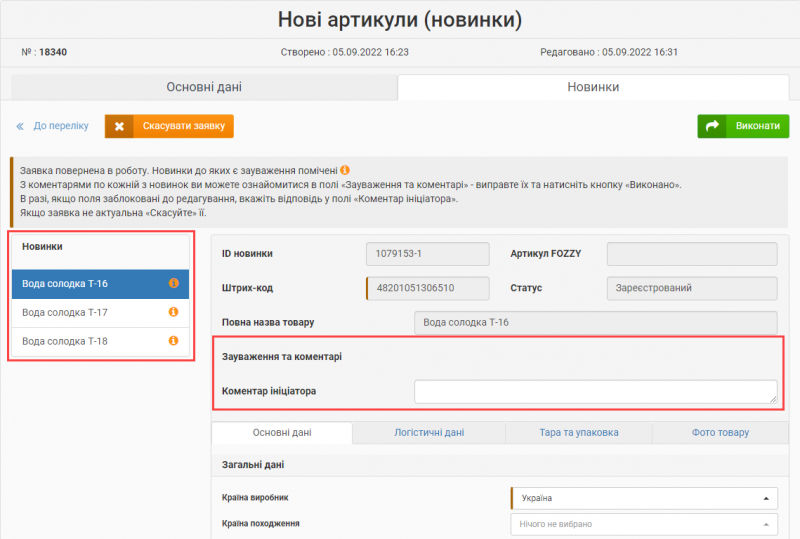Open the Країна походження dropdown
The image size is (800, 539).
[644, 524]
